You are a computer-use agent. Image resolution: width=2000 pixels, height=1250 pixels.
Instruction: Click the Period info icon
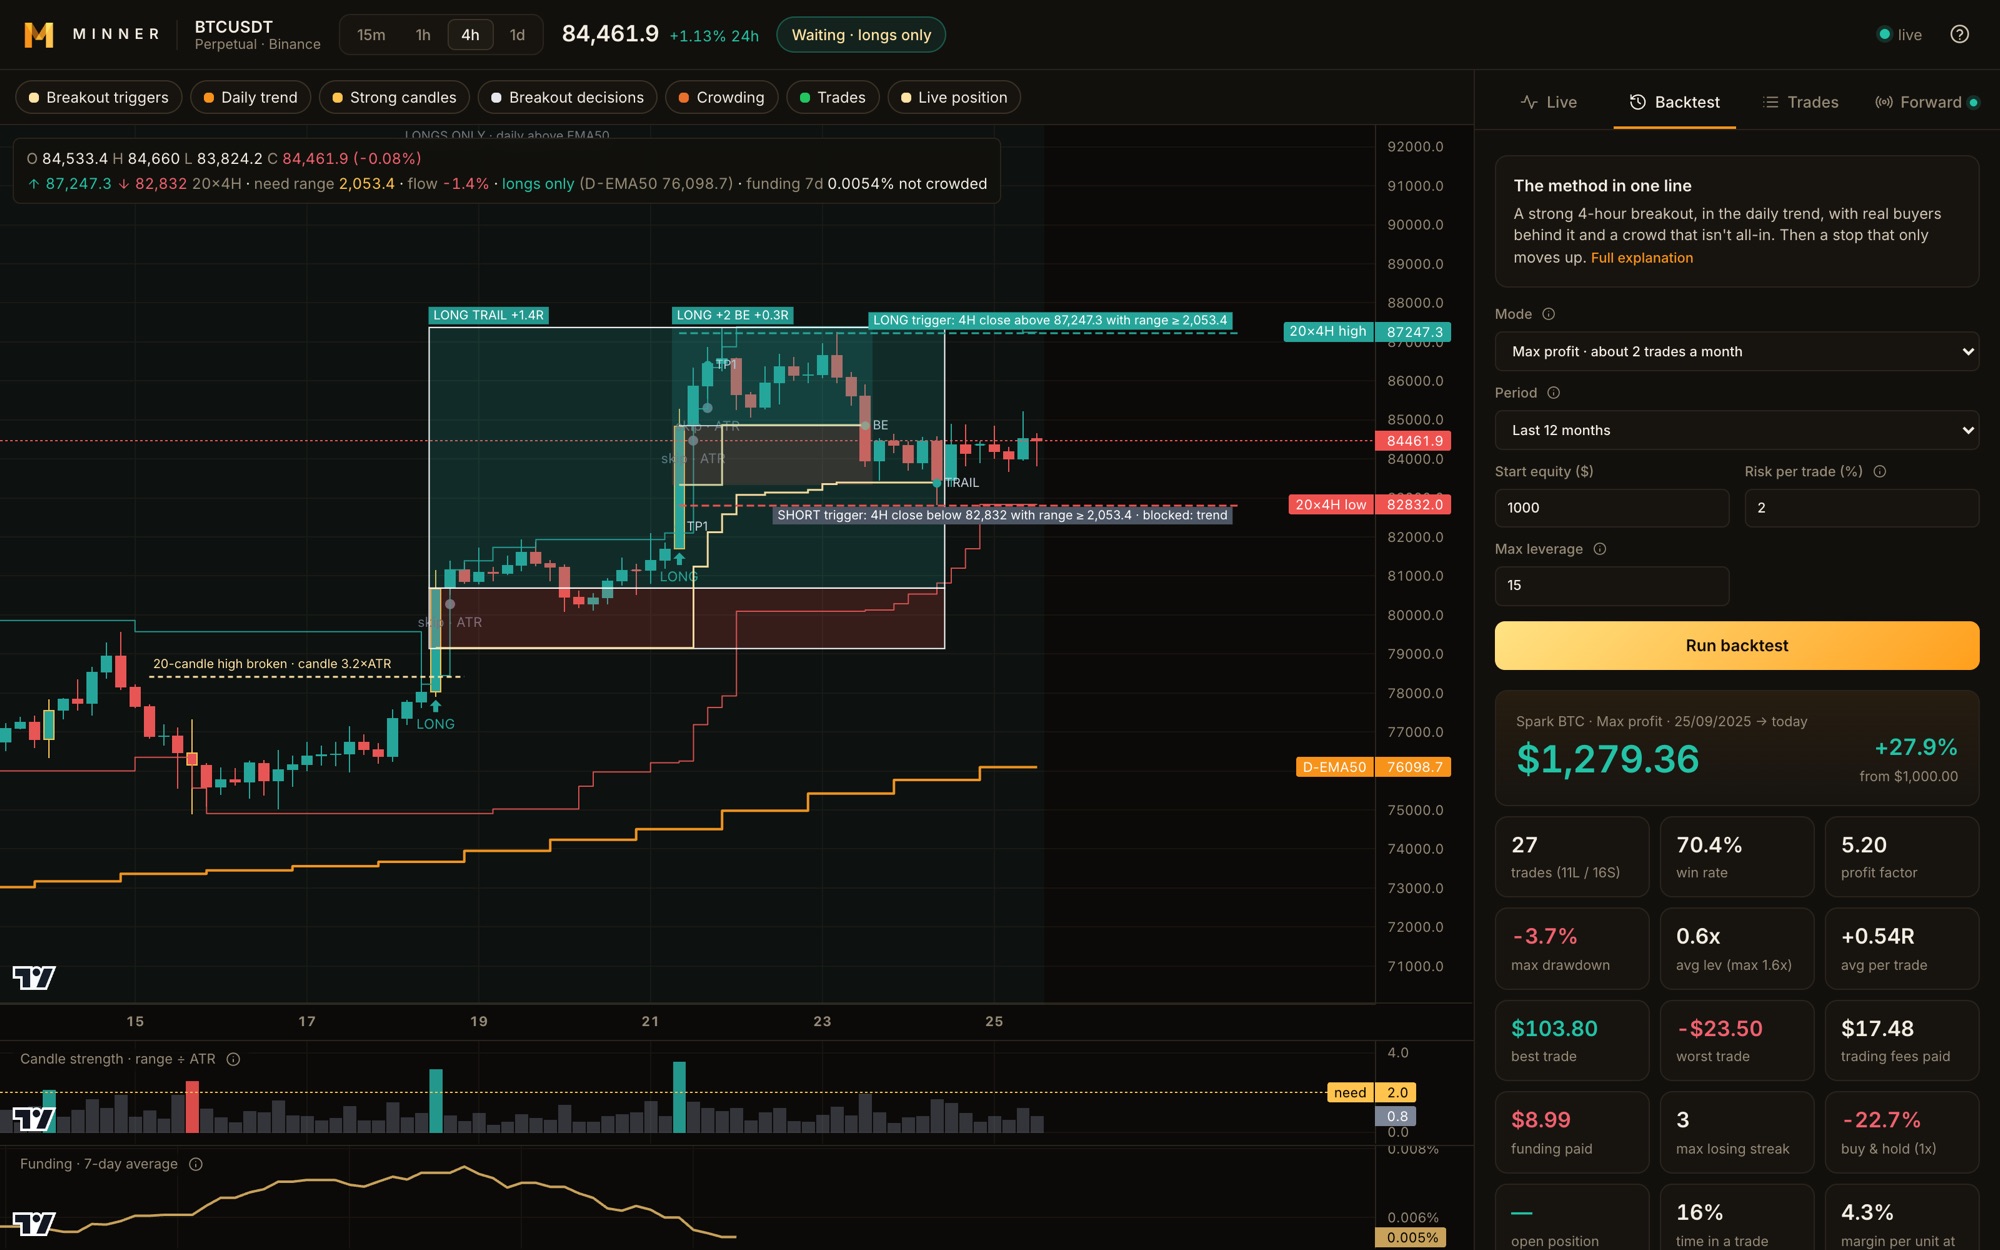[1554, 393]
